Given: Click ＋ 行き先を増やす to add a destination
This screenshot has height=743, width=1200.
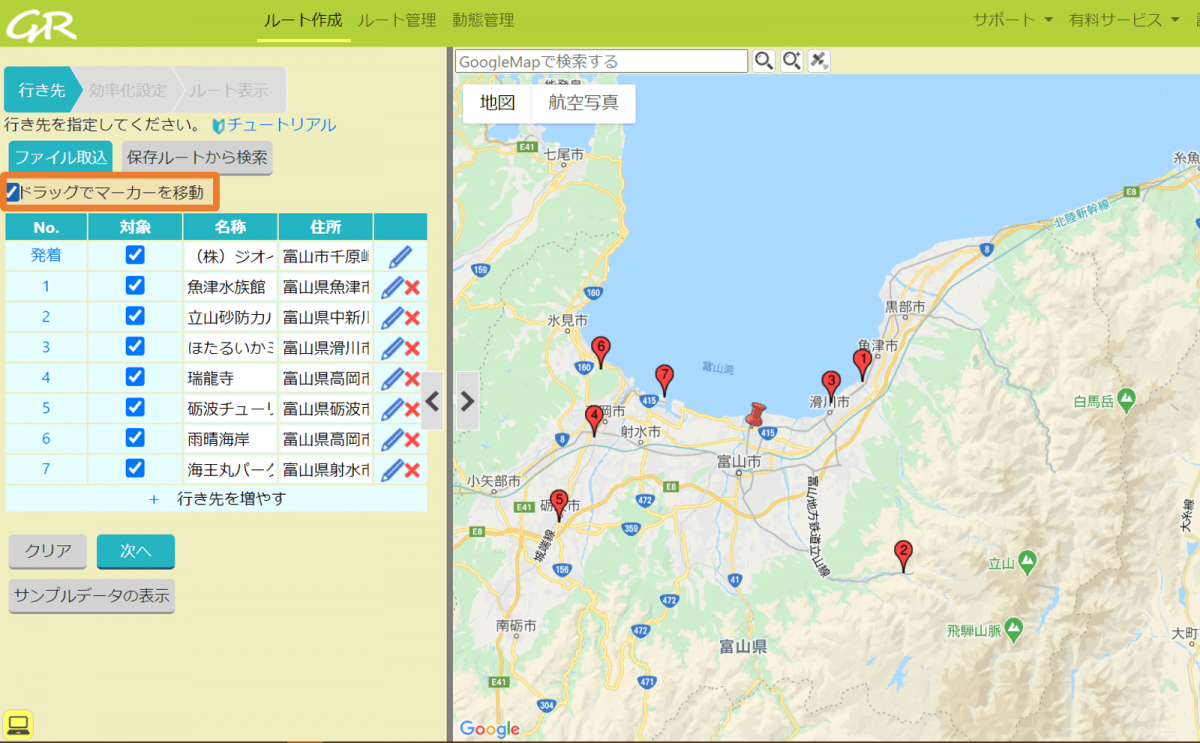Looking at the screenshot, I should tap(217, 498).
